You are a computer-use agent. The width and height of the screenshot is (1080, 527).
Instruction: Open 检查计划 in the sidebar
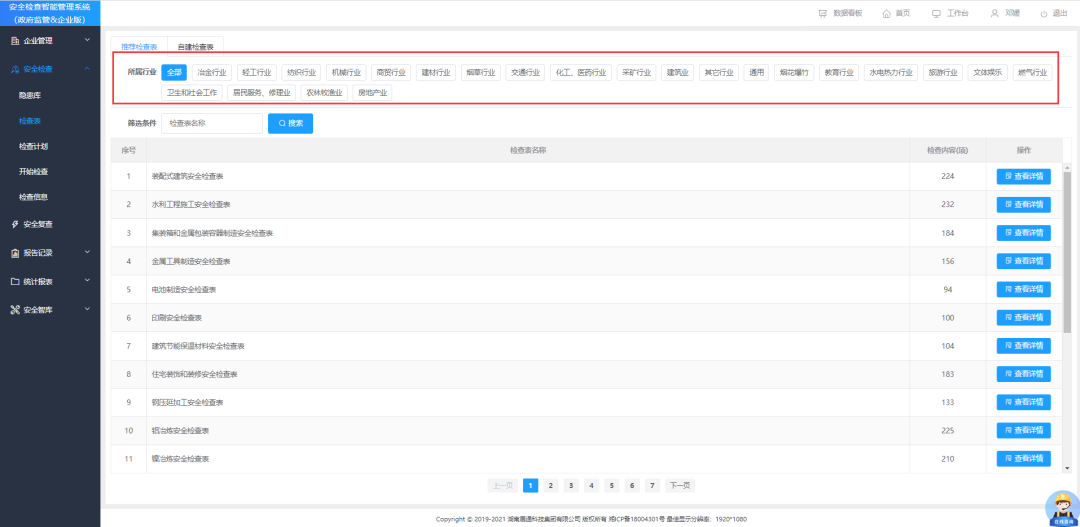click(33, 146)
